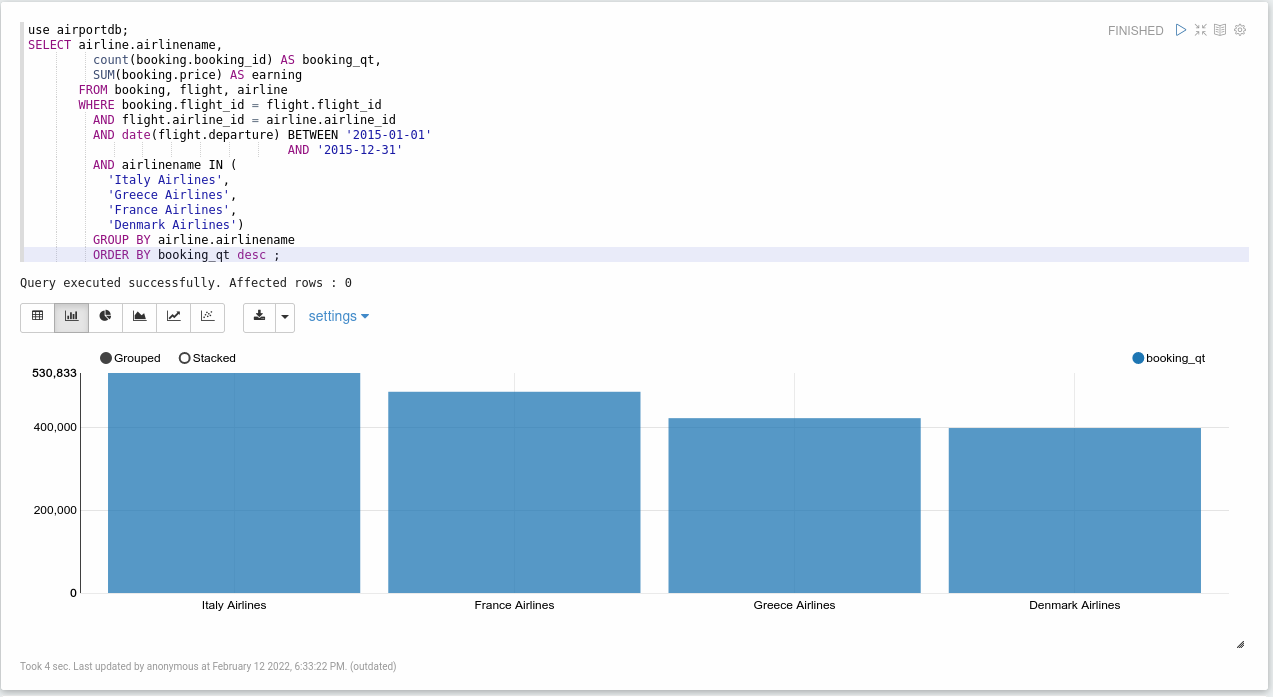Hide the output using the book icon

click(1220, 30)
